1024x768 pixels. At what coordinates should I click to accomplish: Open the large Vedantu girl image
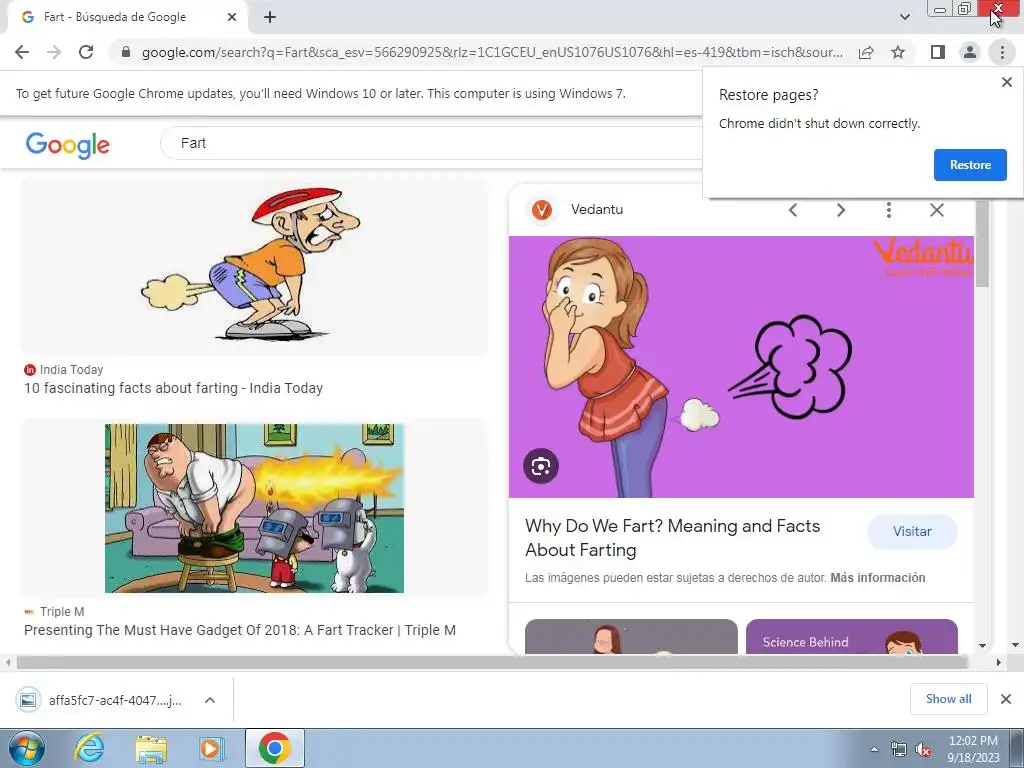pos(741,367)
